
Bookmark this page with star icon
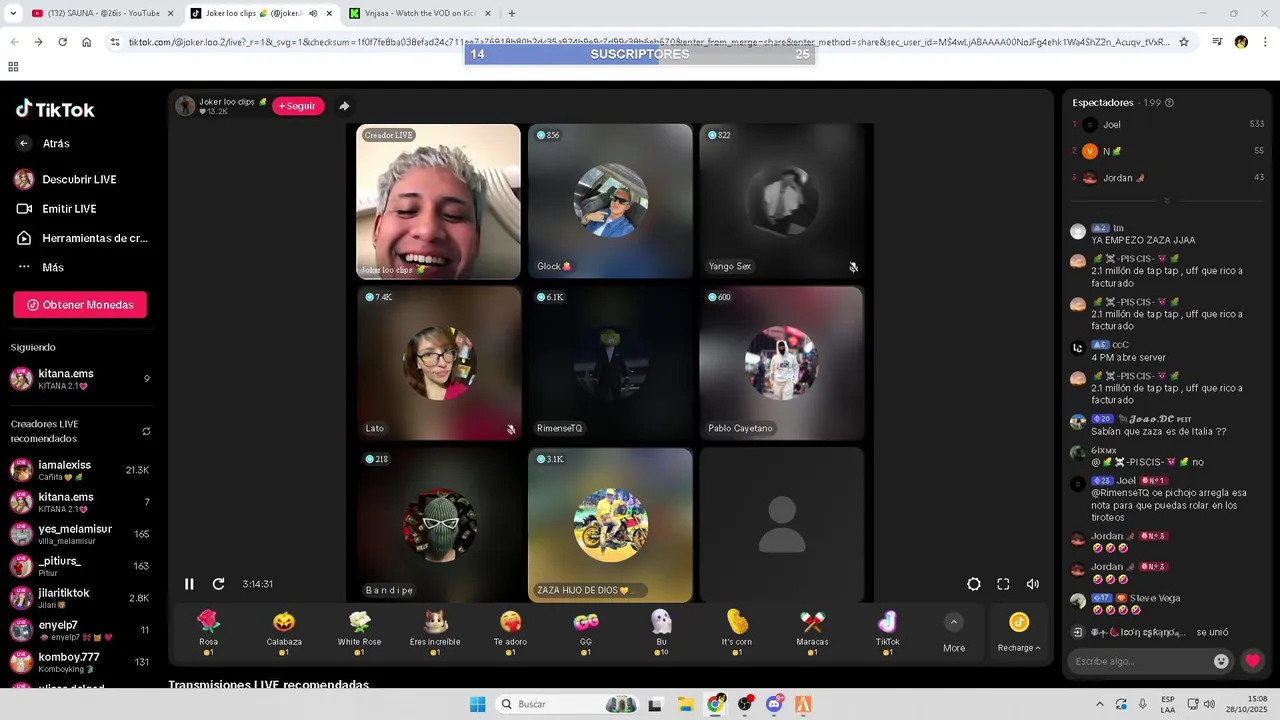1184,42
